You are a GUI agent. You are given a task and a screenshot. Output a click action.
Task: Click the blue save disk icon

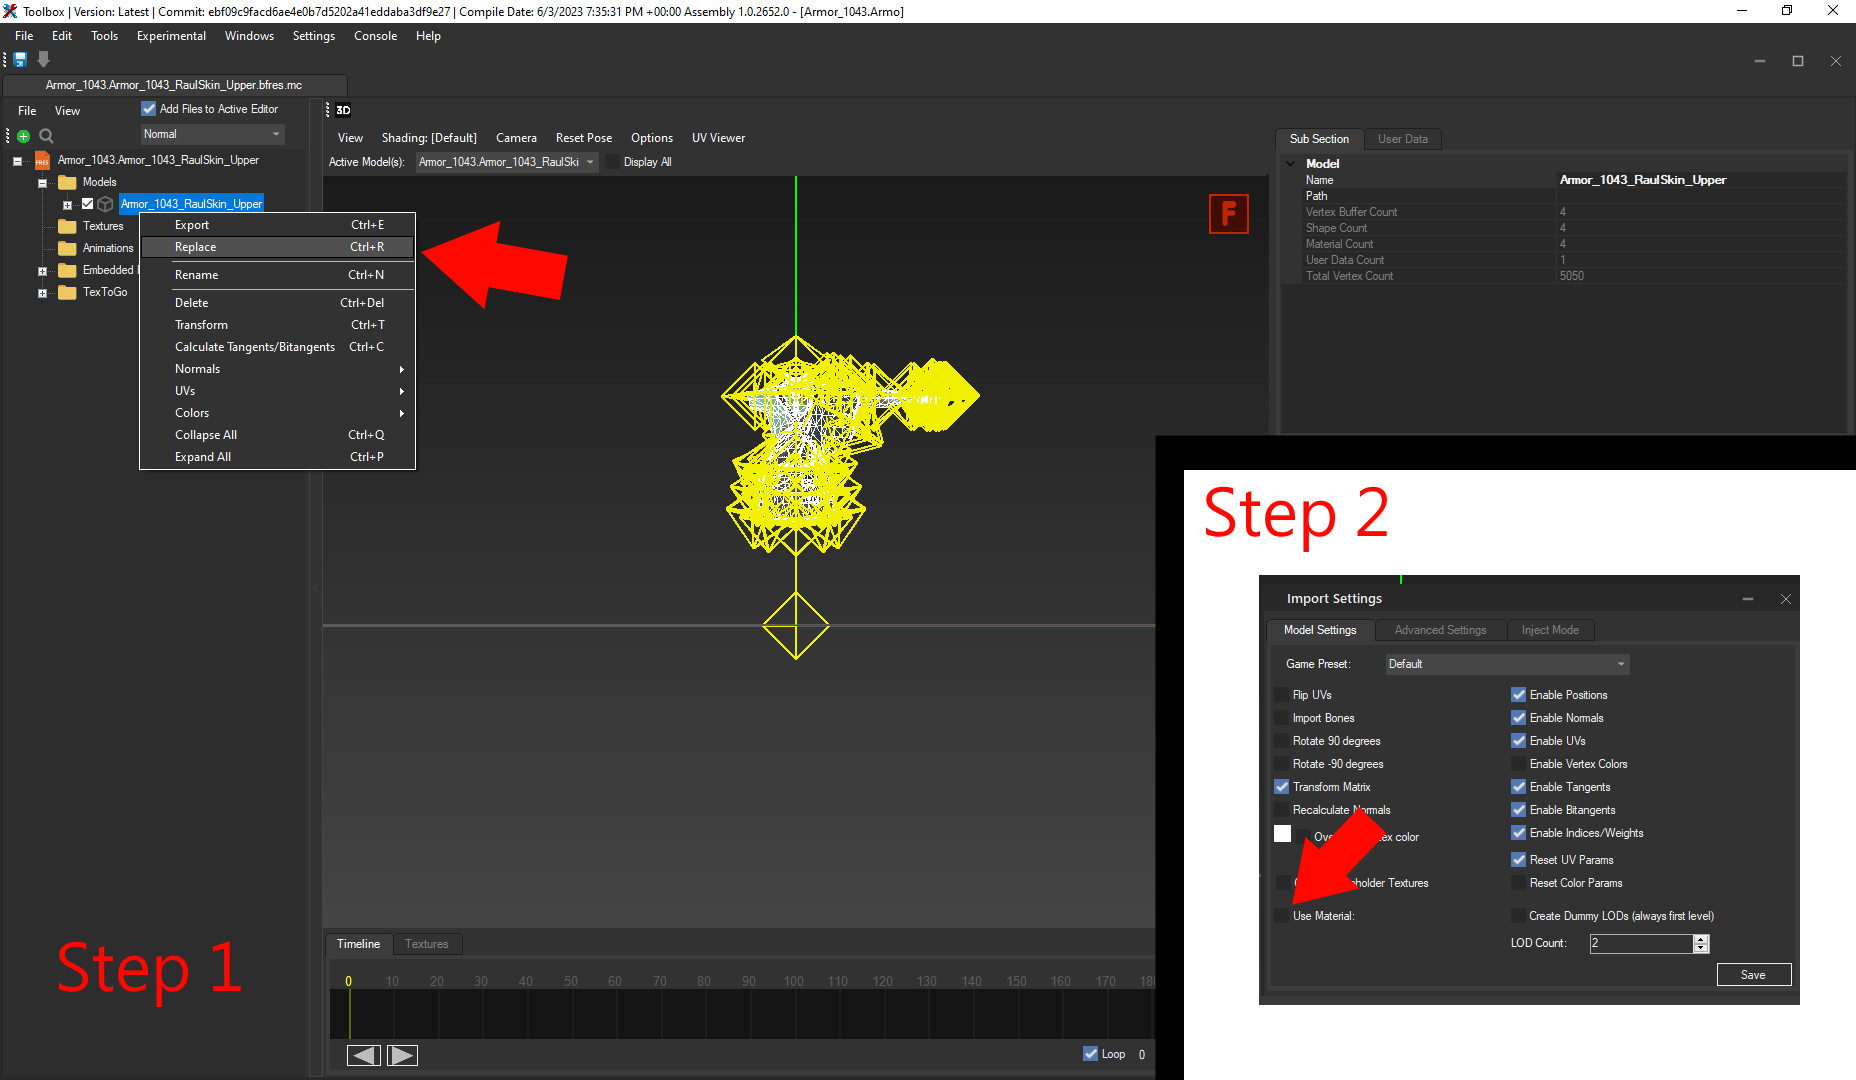20,60
